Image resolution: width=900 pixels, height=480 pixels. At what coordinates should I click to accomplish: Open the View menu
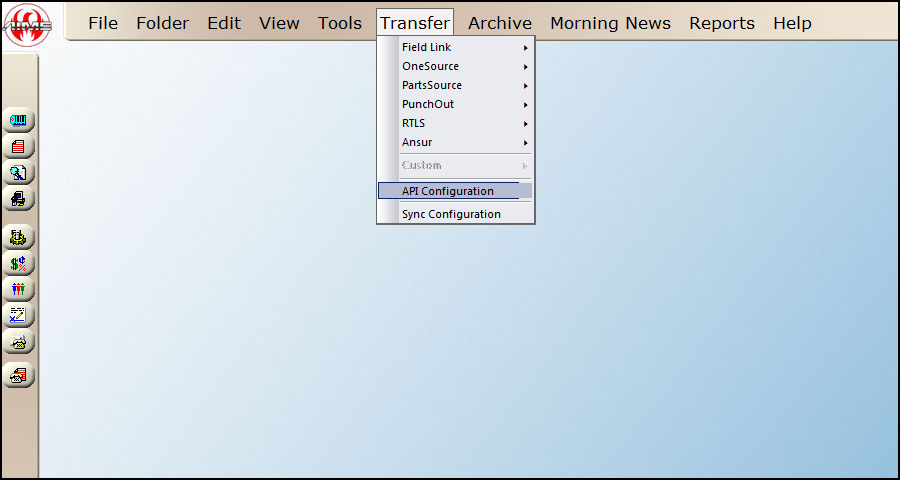pyautogui.click(x=279, y=24)
